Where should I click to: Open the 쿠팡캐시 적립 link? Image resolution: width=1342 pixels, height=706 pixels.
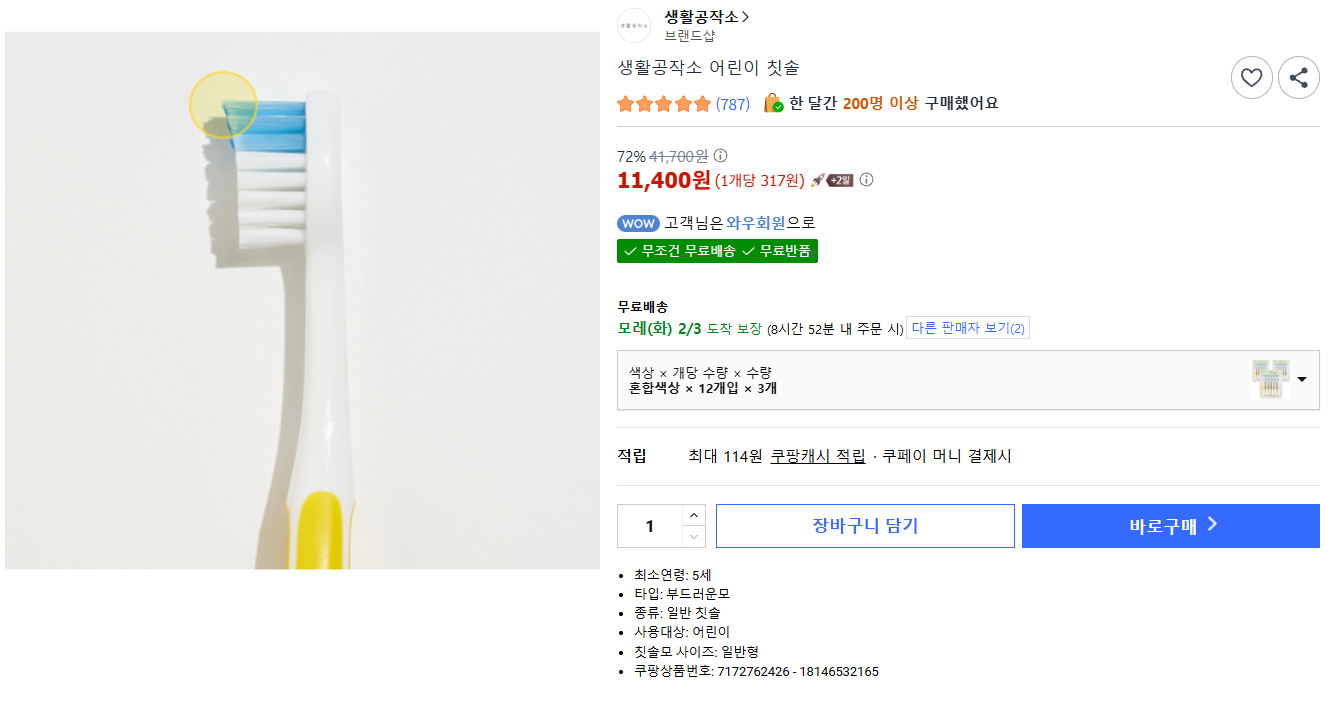point(817,456)
